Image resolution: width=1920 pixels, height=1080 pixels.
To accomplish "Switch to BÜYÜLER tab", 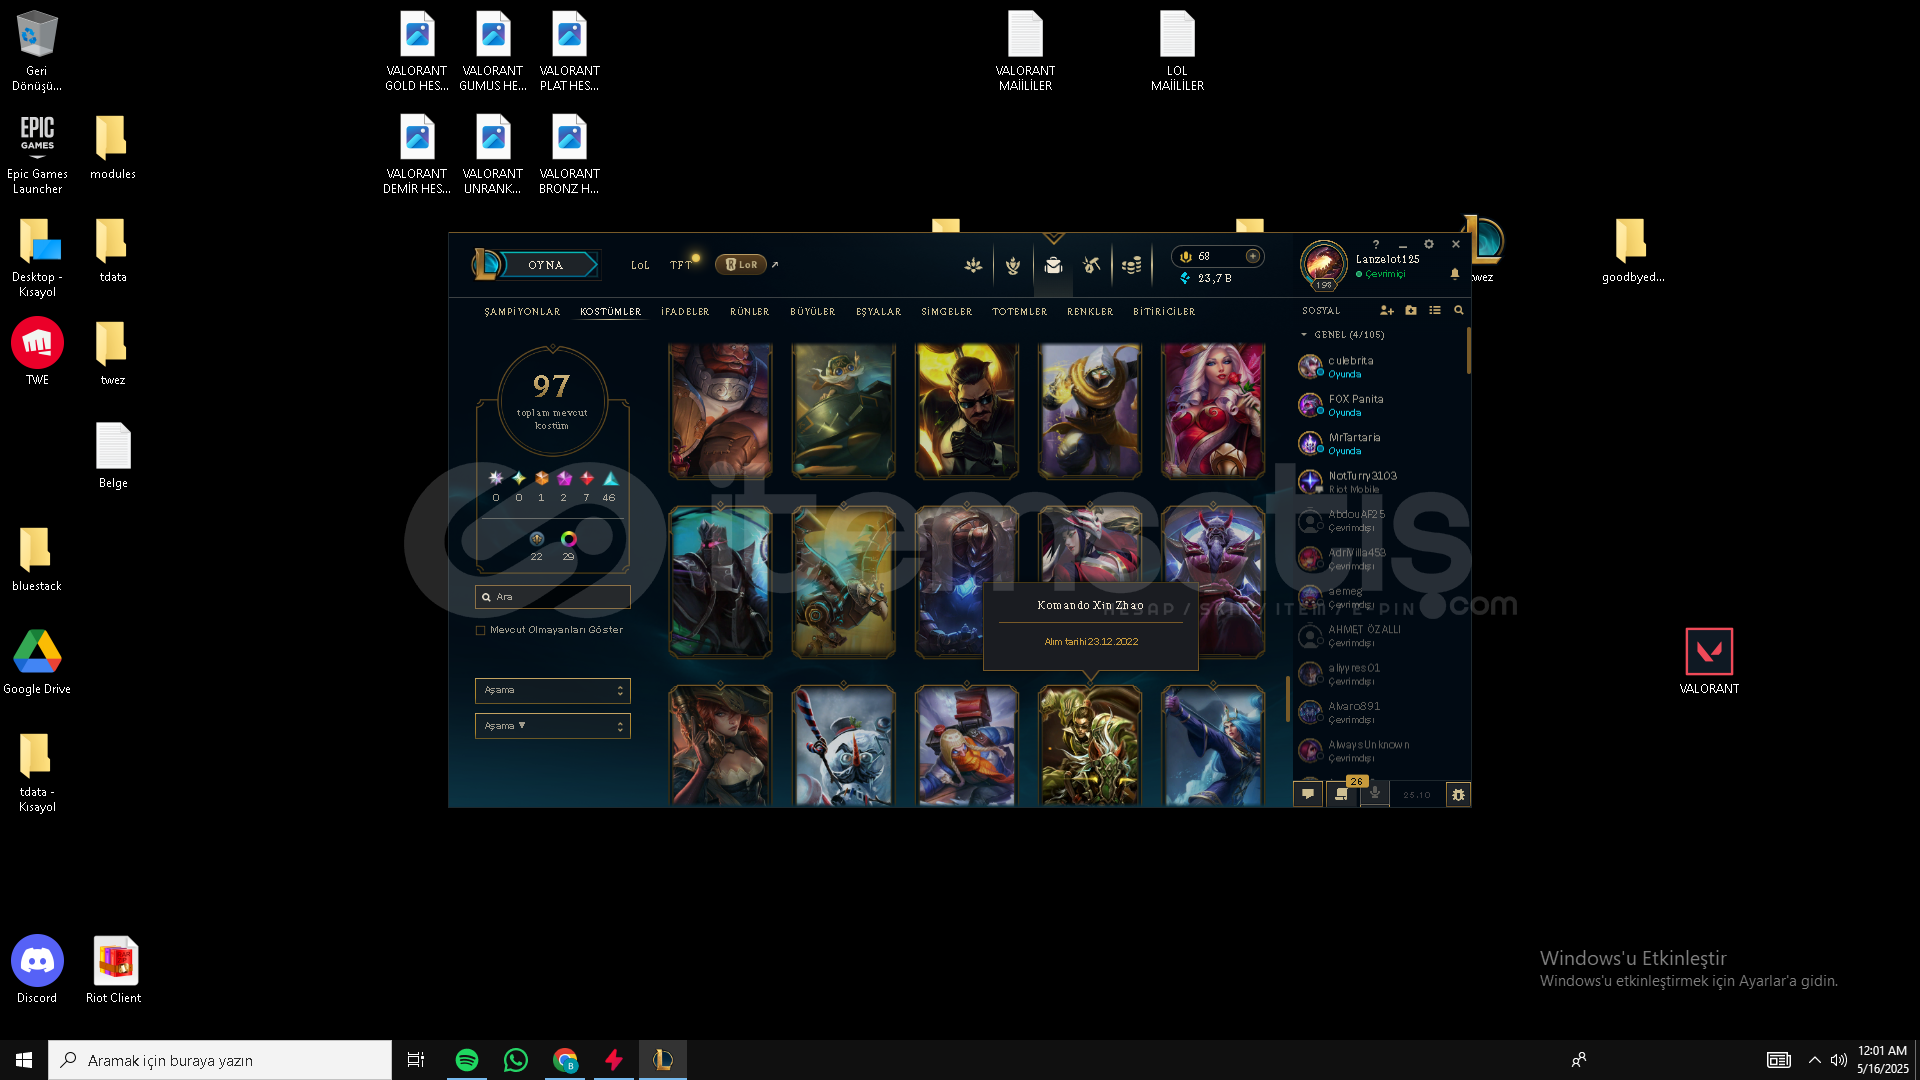I will pos(813,312).
